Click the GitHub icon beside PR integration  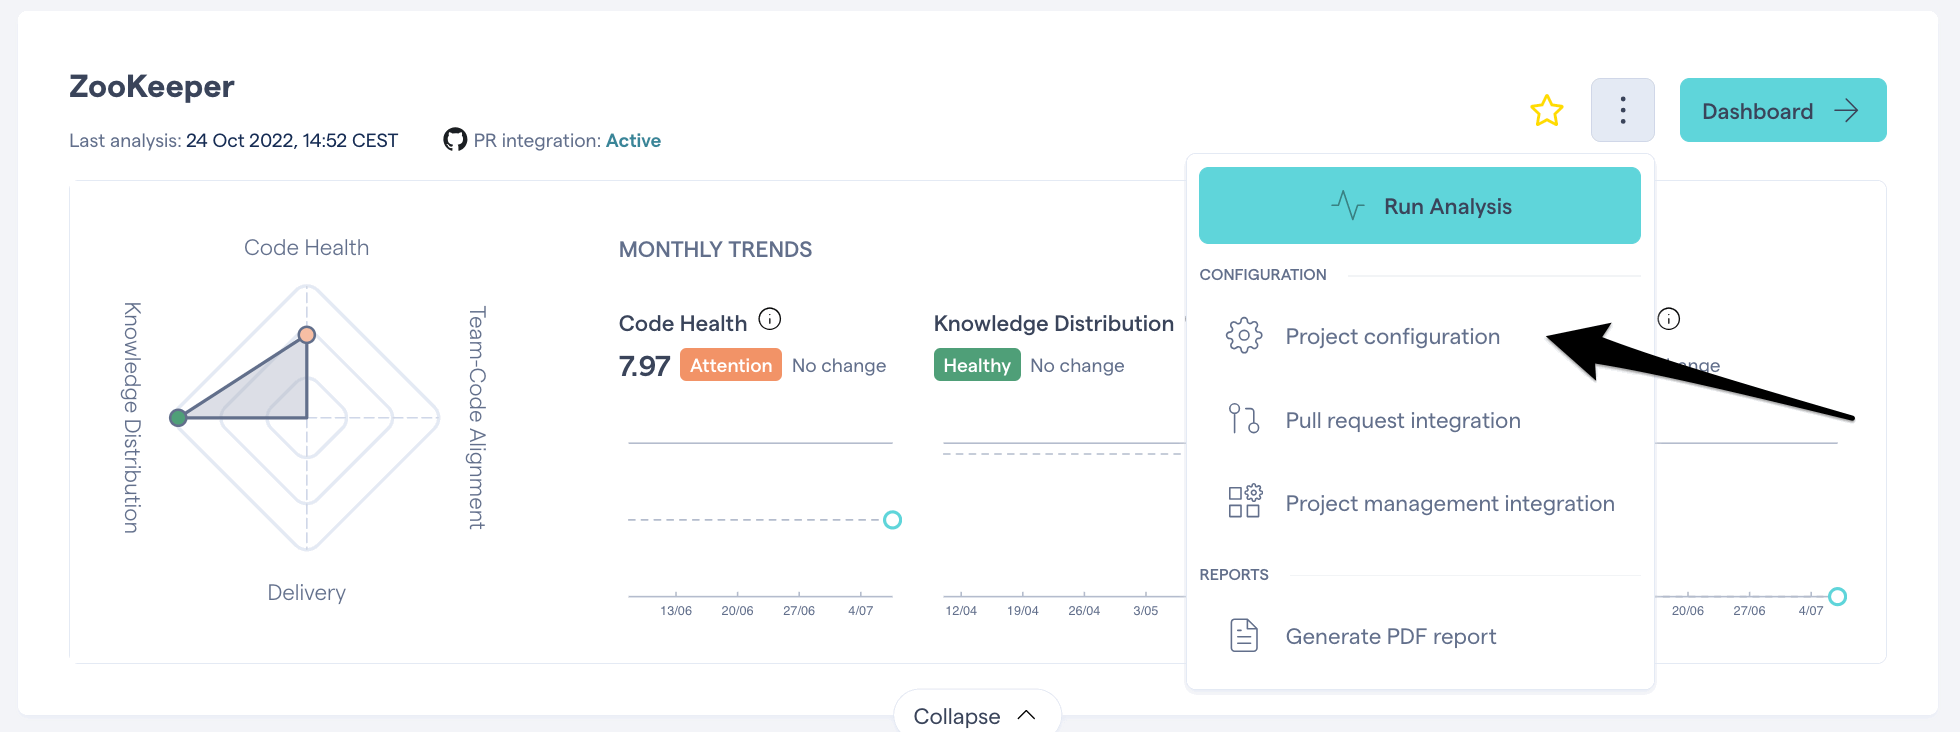[x=455, y=140]
